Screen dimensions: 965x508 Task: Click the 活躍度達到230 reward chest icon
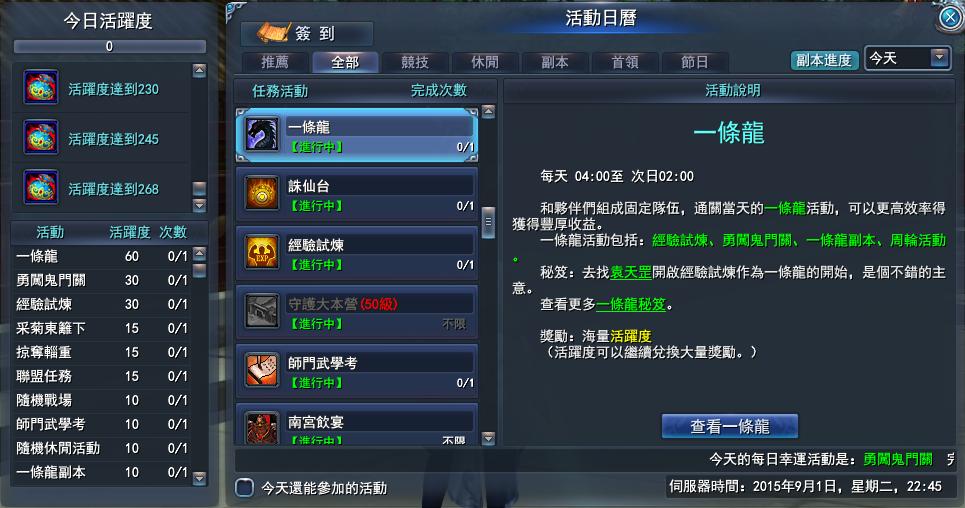pos(41,87)
